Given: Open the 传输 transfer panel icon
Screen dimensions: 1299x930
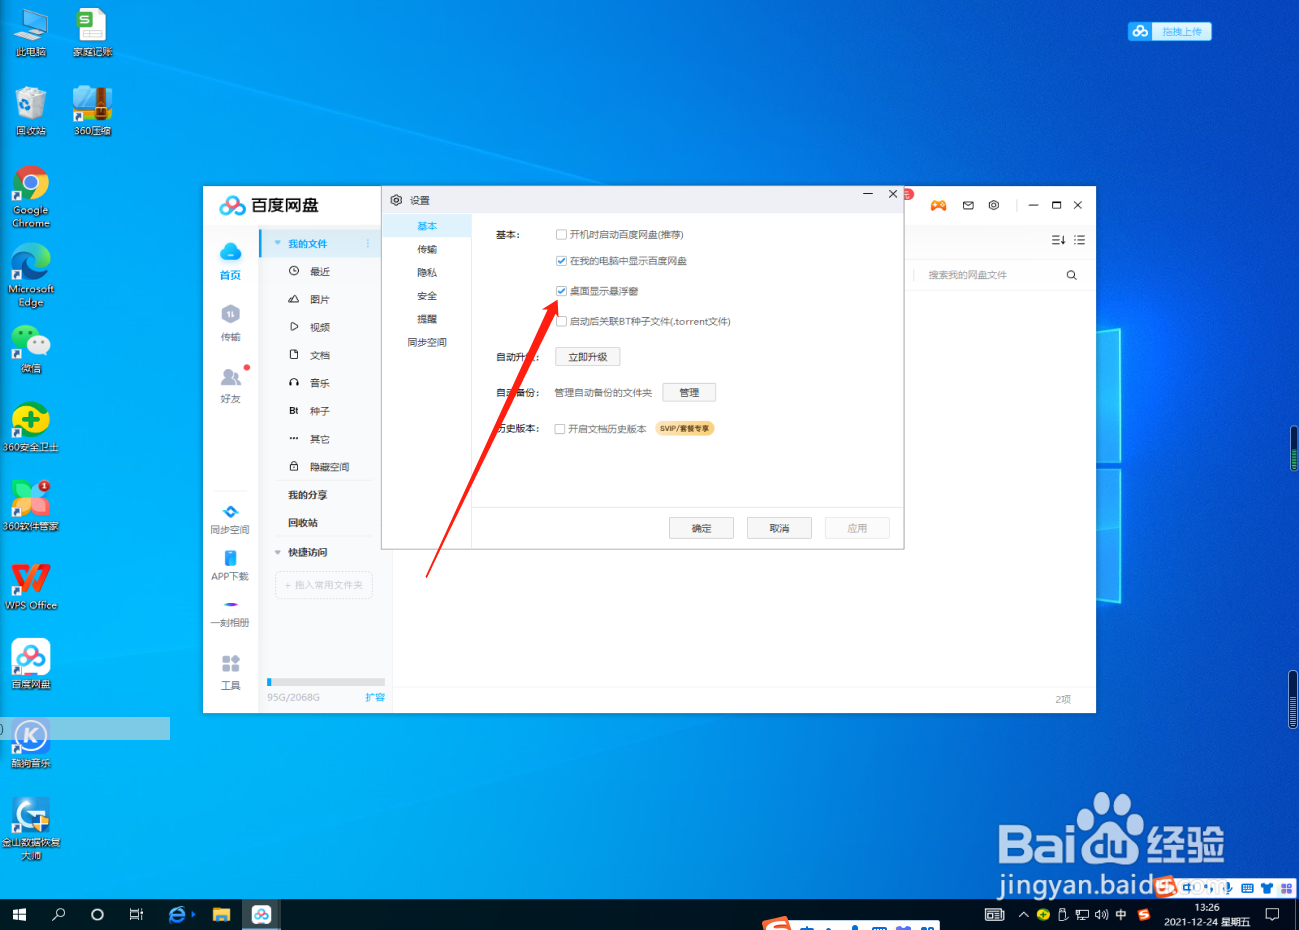Looking at the screenshot, I should [x=230, y=322].
